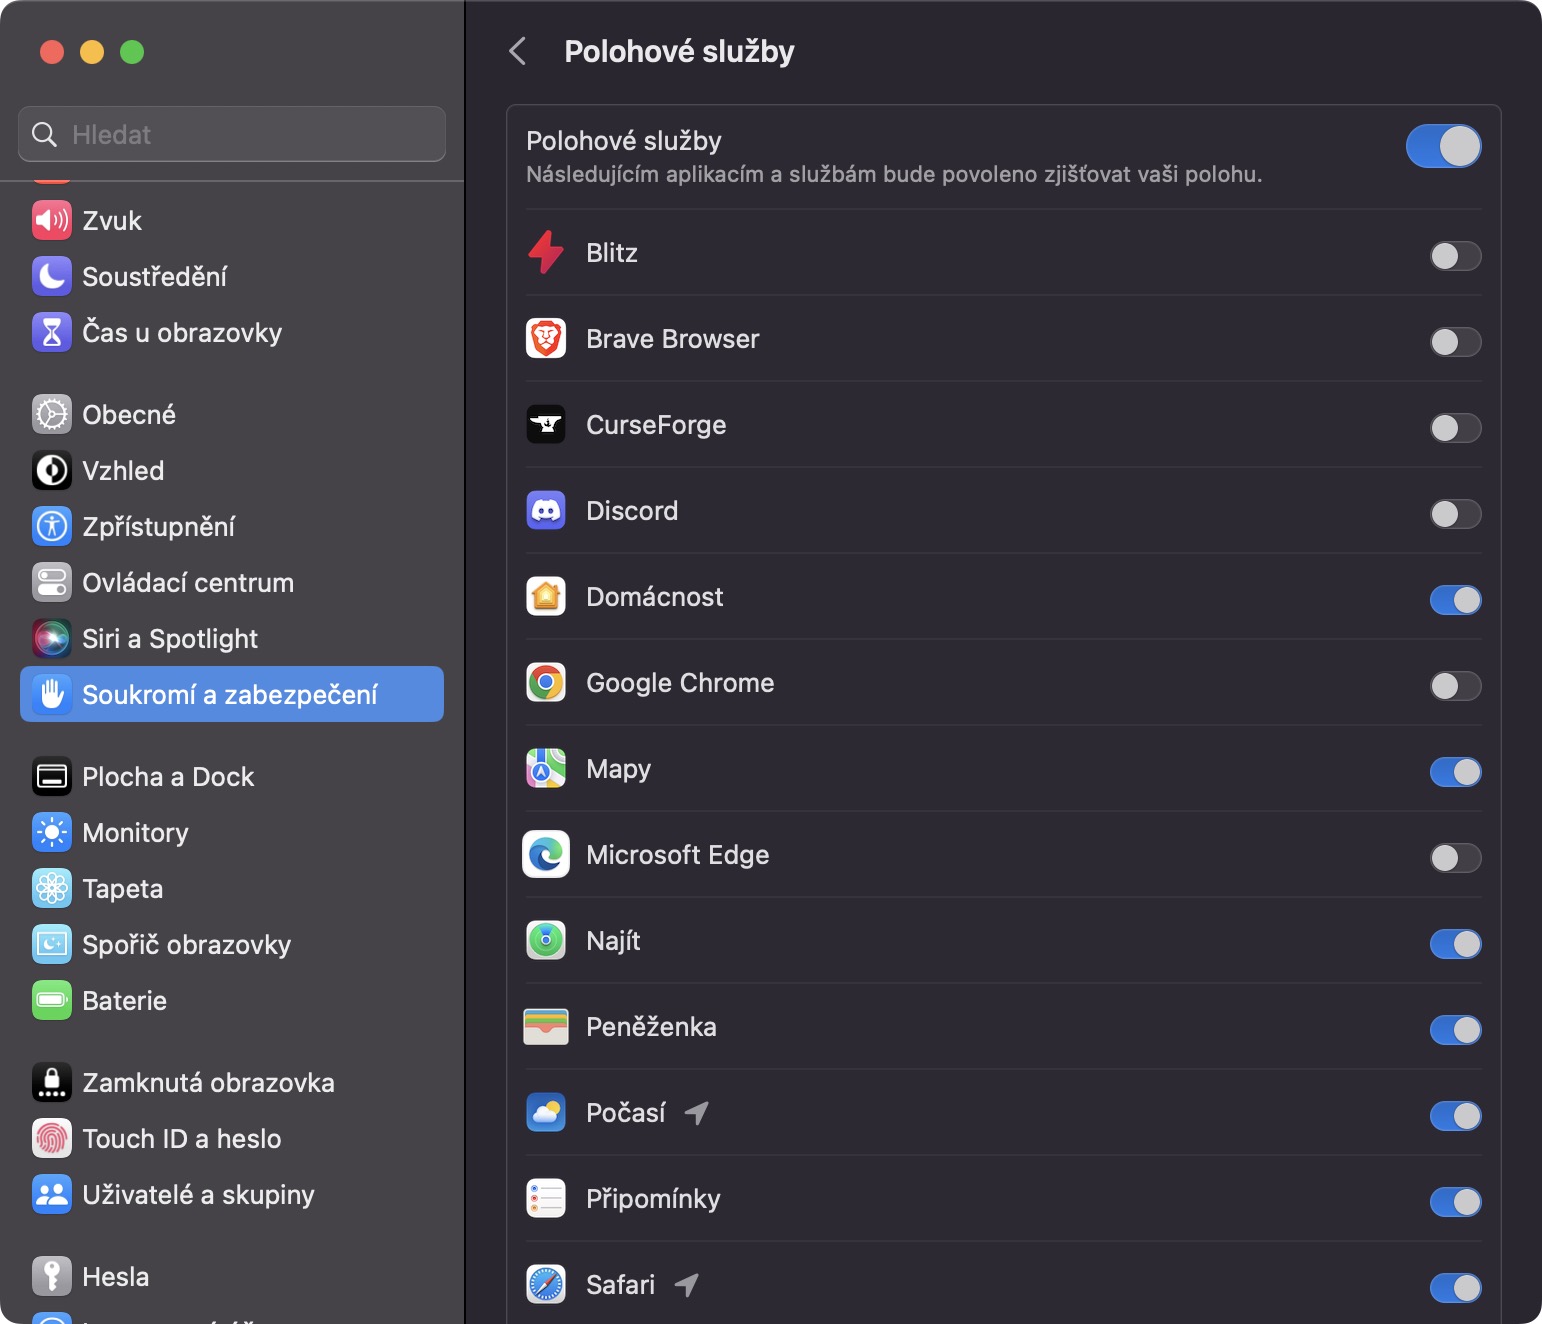Viewport: 1542px width, 1324px height.
Task: Toggle location access for Peněženka
Action: (x=1455, y=1030)
